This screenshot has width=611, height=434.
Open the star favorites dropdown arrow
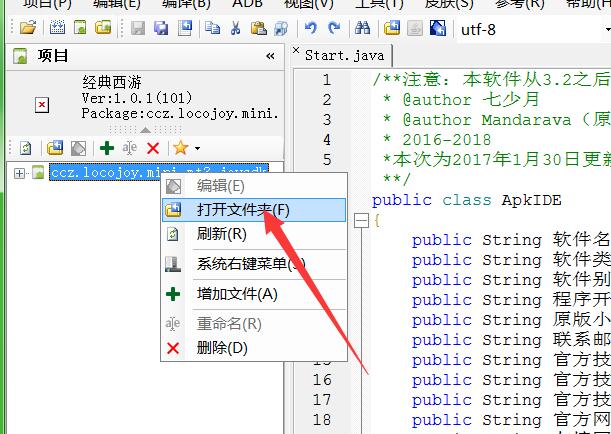point(197,149)
